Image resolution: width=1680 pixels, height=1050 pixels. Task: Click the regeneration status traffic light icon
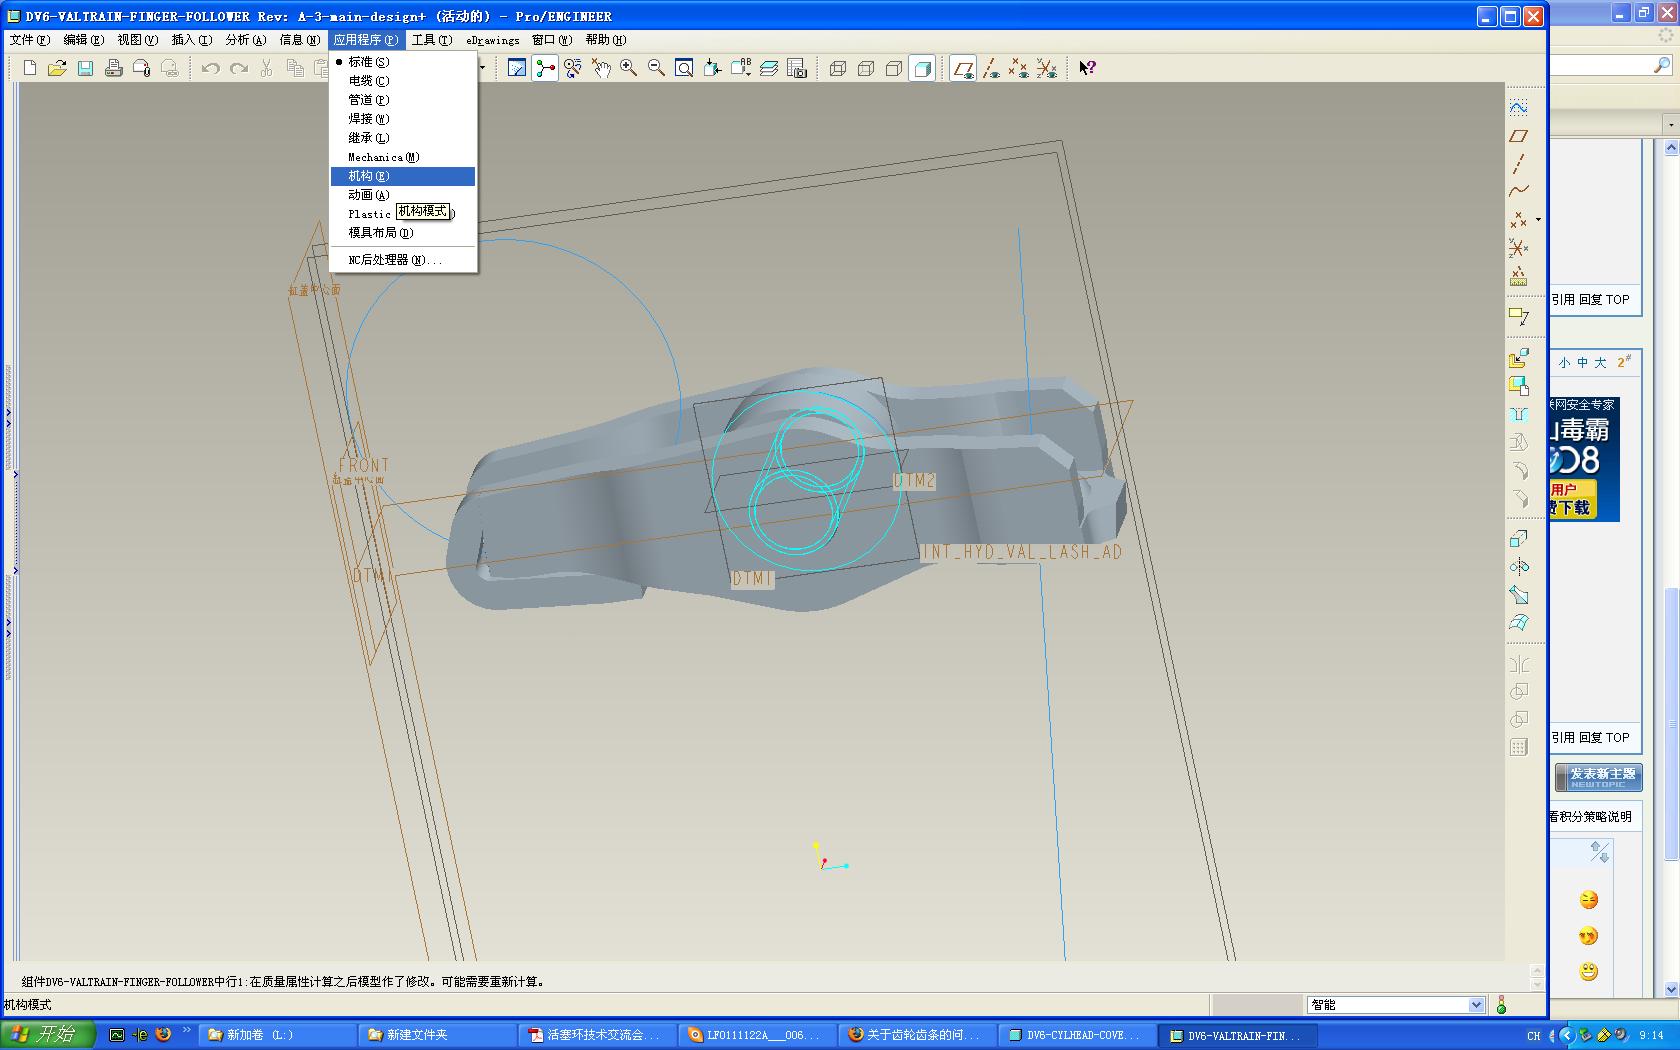click(x=1501, y=1005)
